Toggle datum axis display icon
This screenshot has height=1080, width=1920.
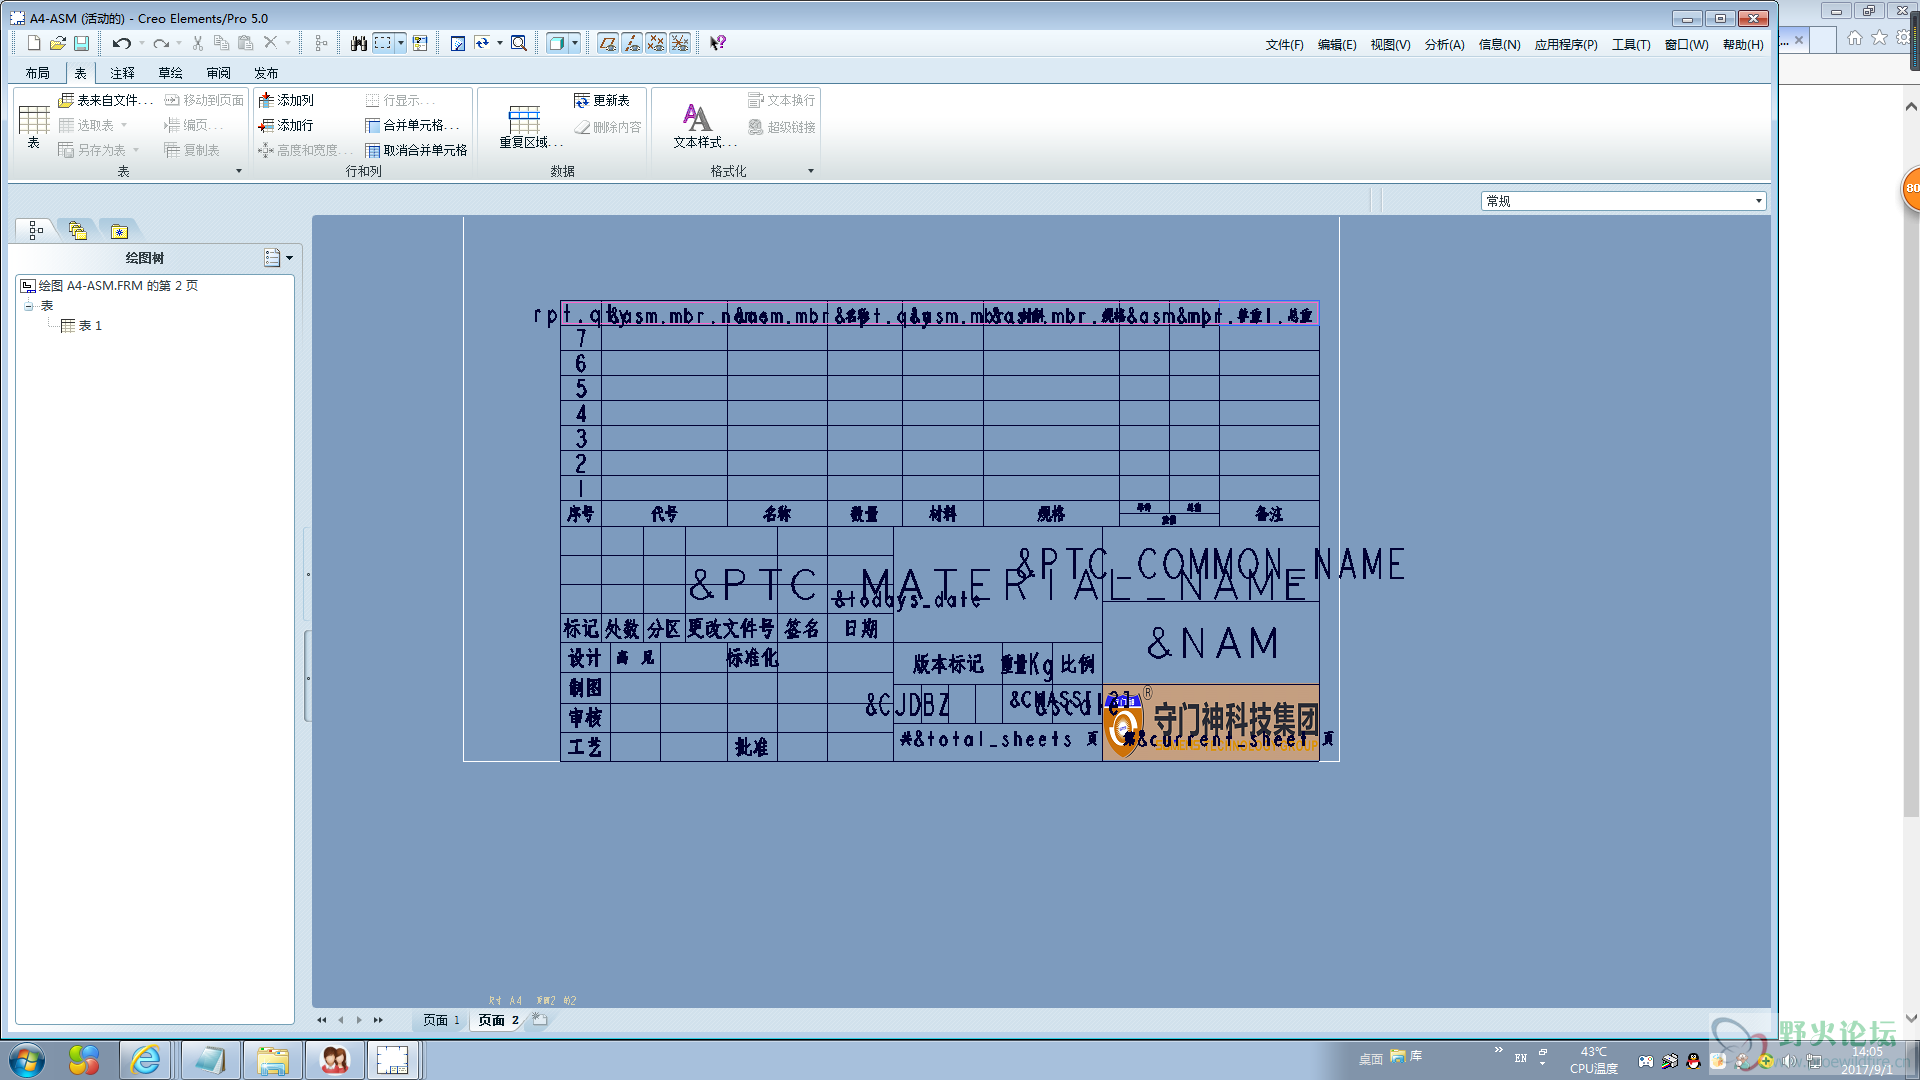(632, 43)
